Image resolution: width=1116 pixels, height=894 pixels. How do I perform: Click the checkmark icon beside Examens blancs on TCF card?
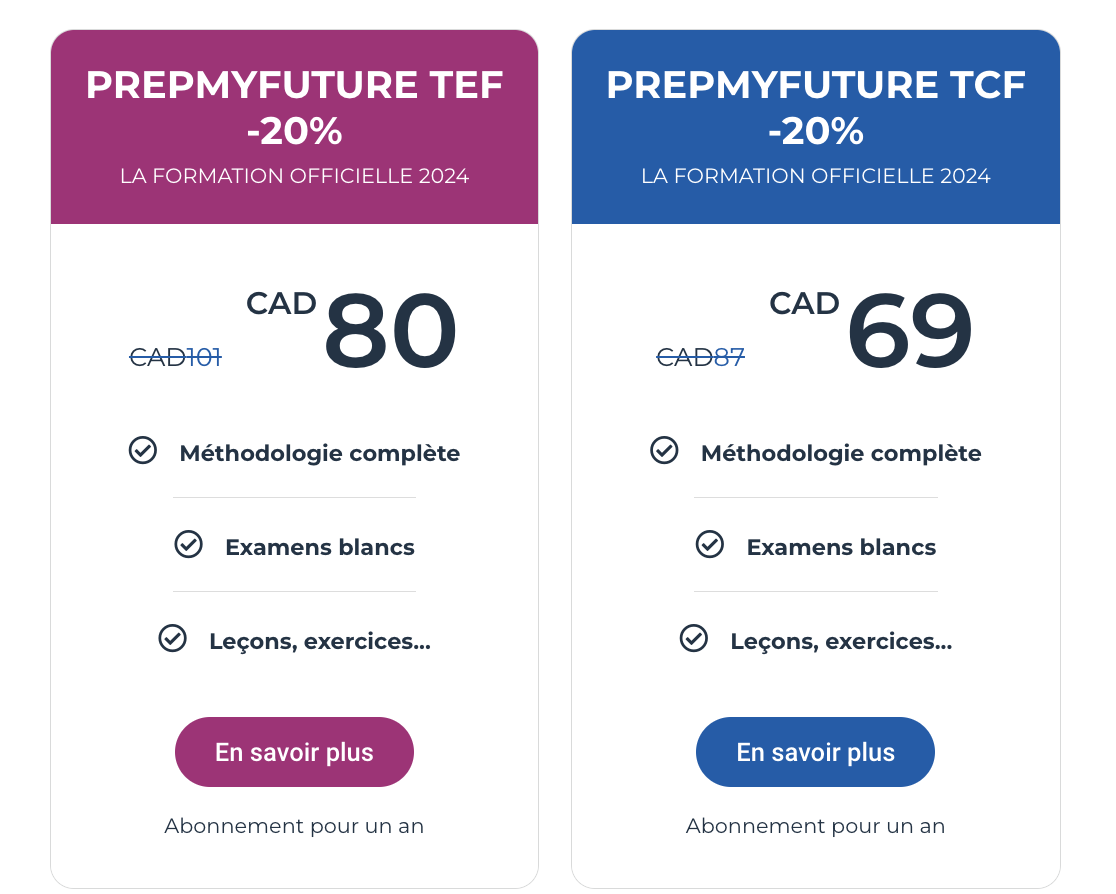click(710, 545)
